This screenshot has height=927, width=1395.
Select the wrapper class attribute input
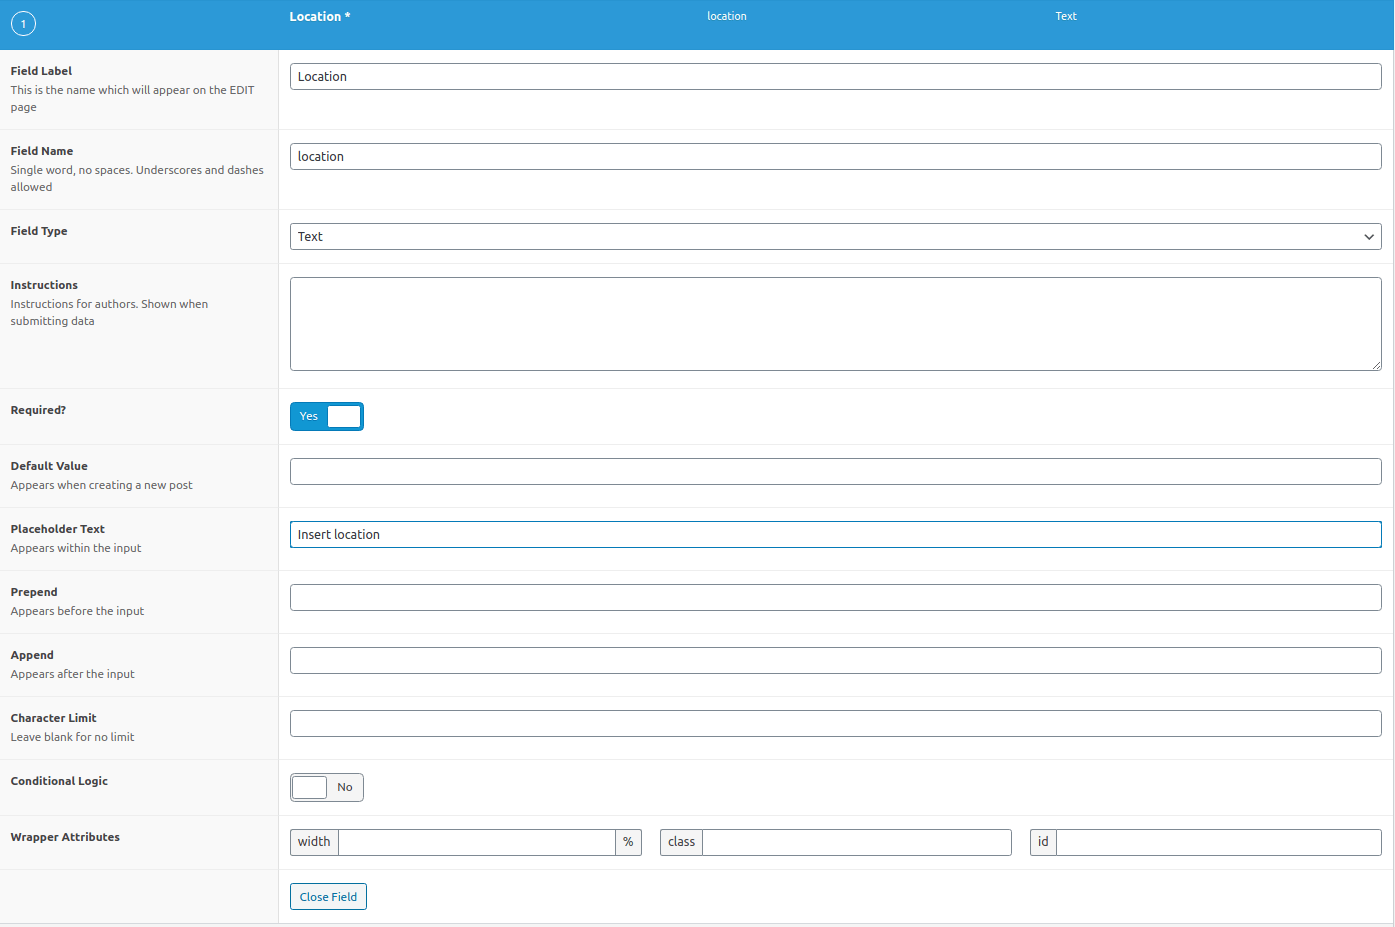(x=855, y=841)
